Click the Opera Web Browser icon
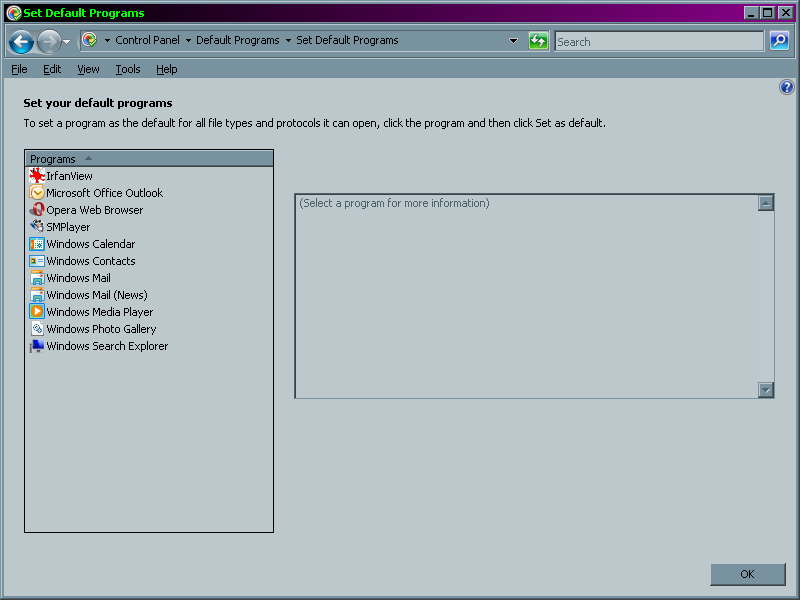The image size is (800, 600). tap(37, 210)
